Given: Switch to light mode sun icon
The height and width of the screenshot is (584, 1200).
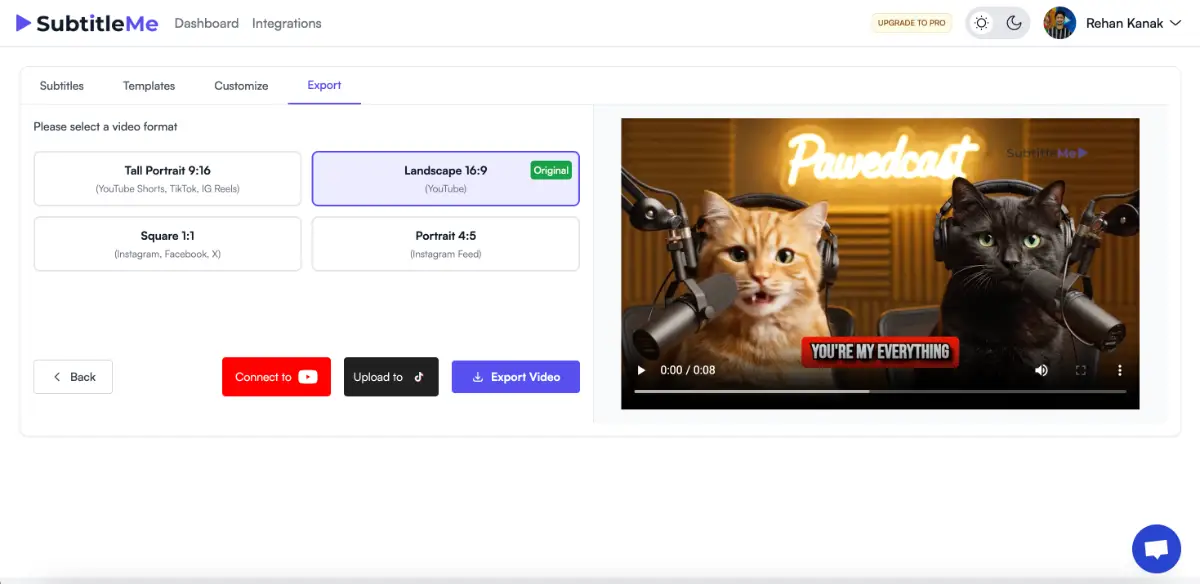Looking at the screenshot, I should pos(982,23).
